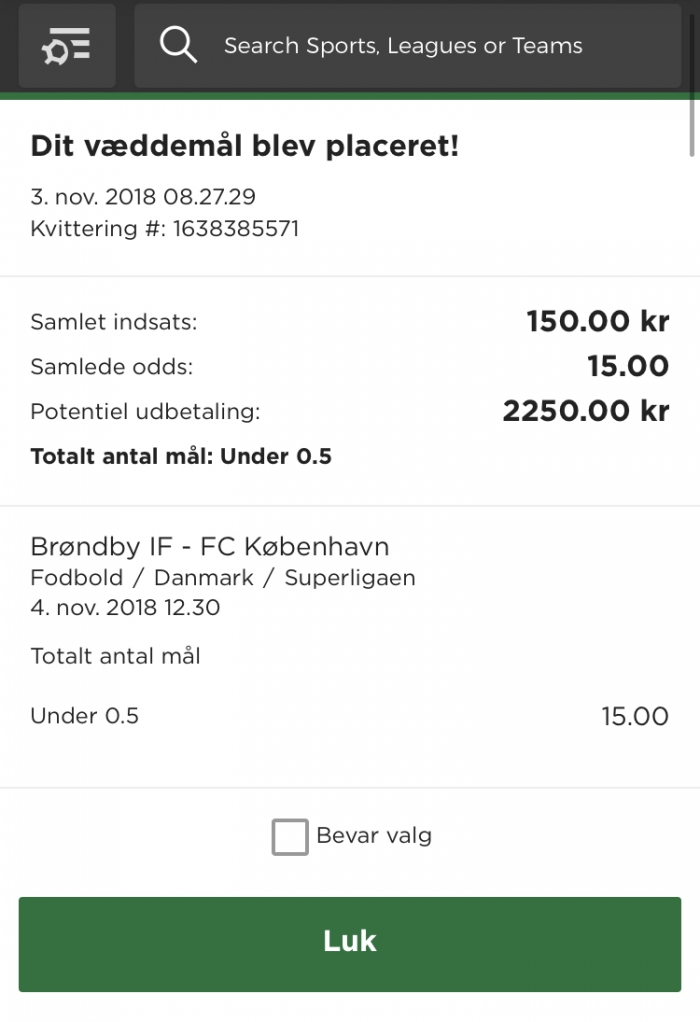Click the Bevar valg label text
The image size is (700, 1022).
point(374,836)
